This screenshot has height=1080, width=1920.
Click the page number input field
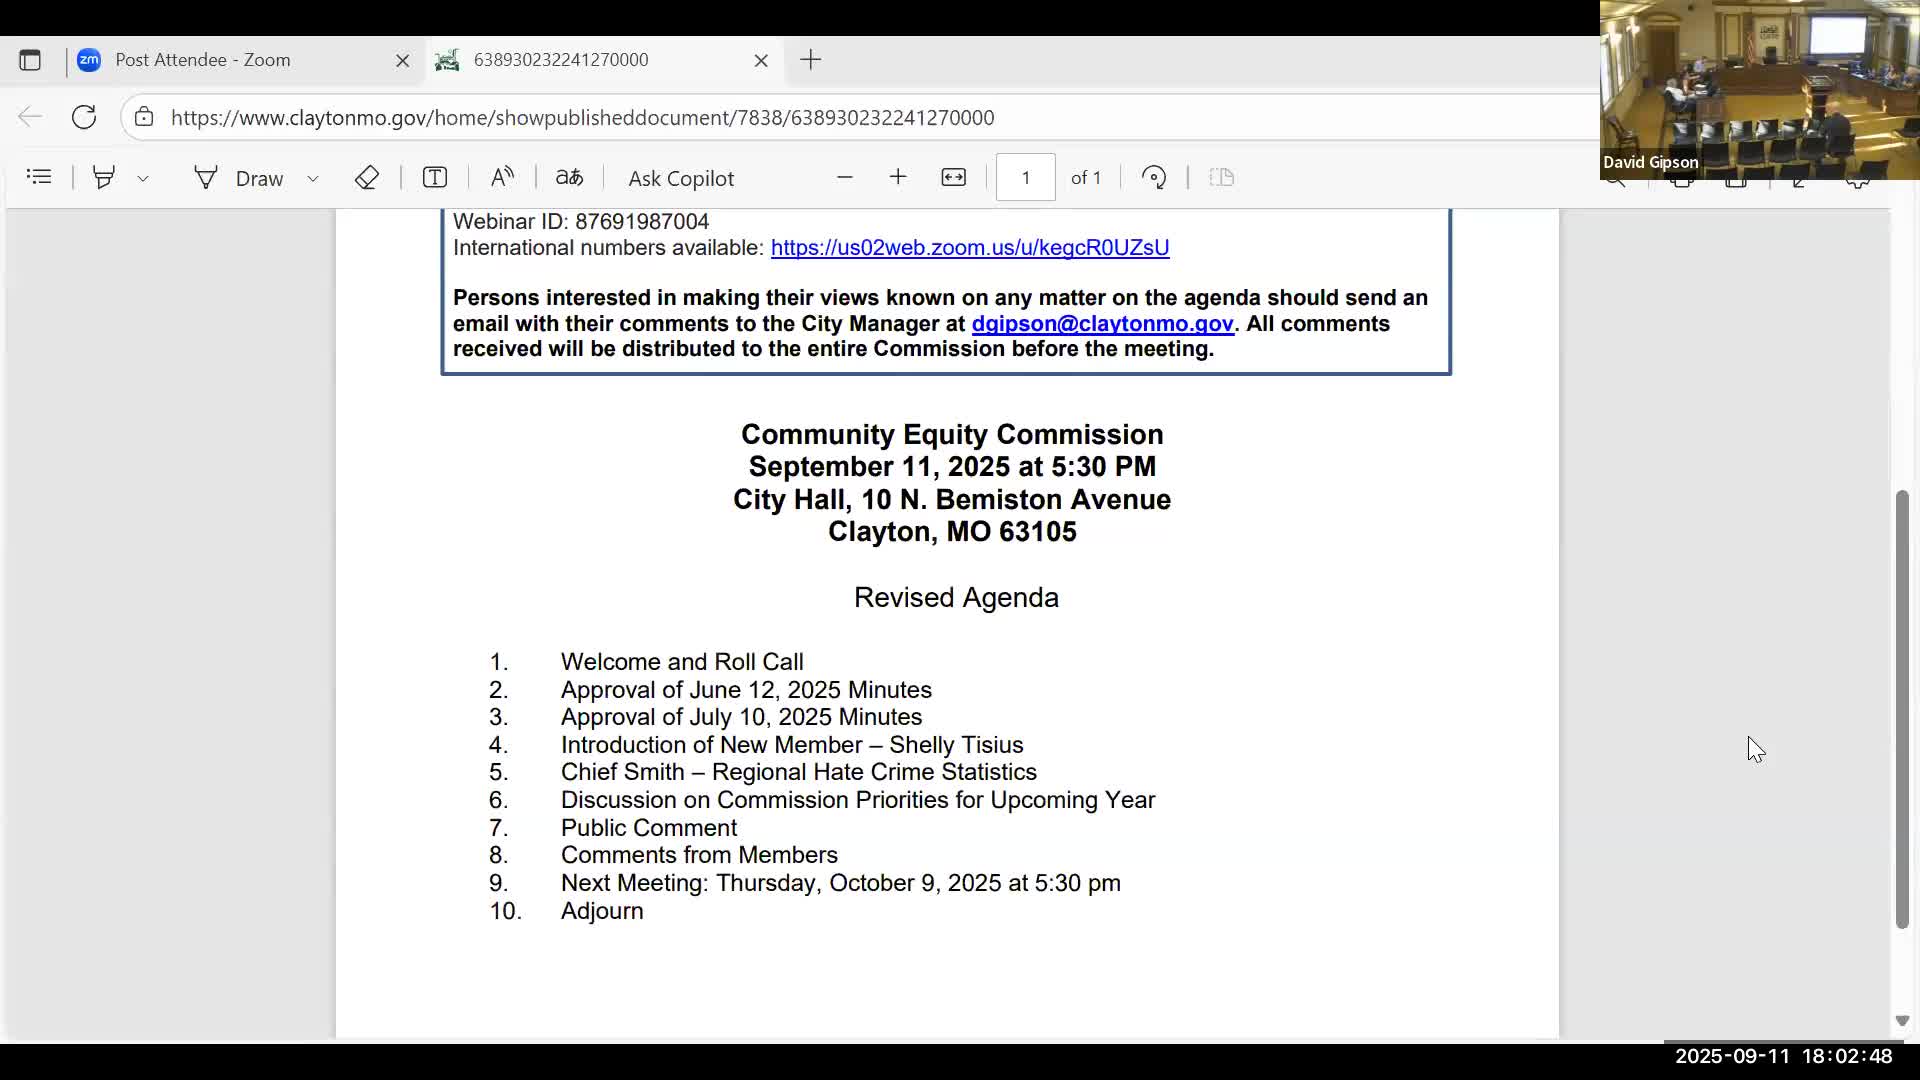pos(1025,177)
